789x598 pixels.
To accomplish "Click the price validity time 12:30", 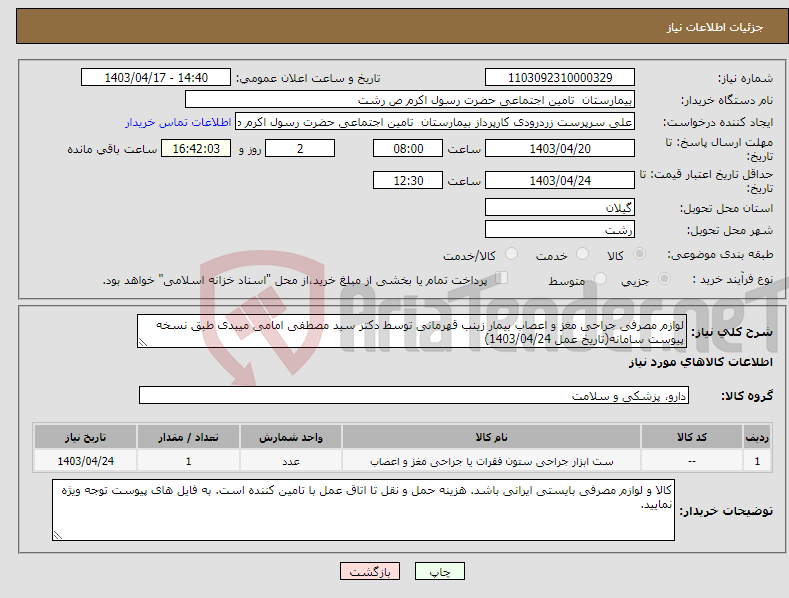I will click(x=408, y=180).
